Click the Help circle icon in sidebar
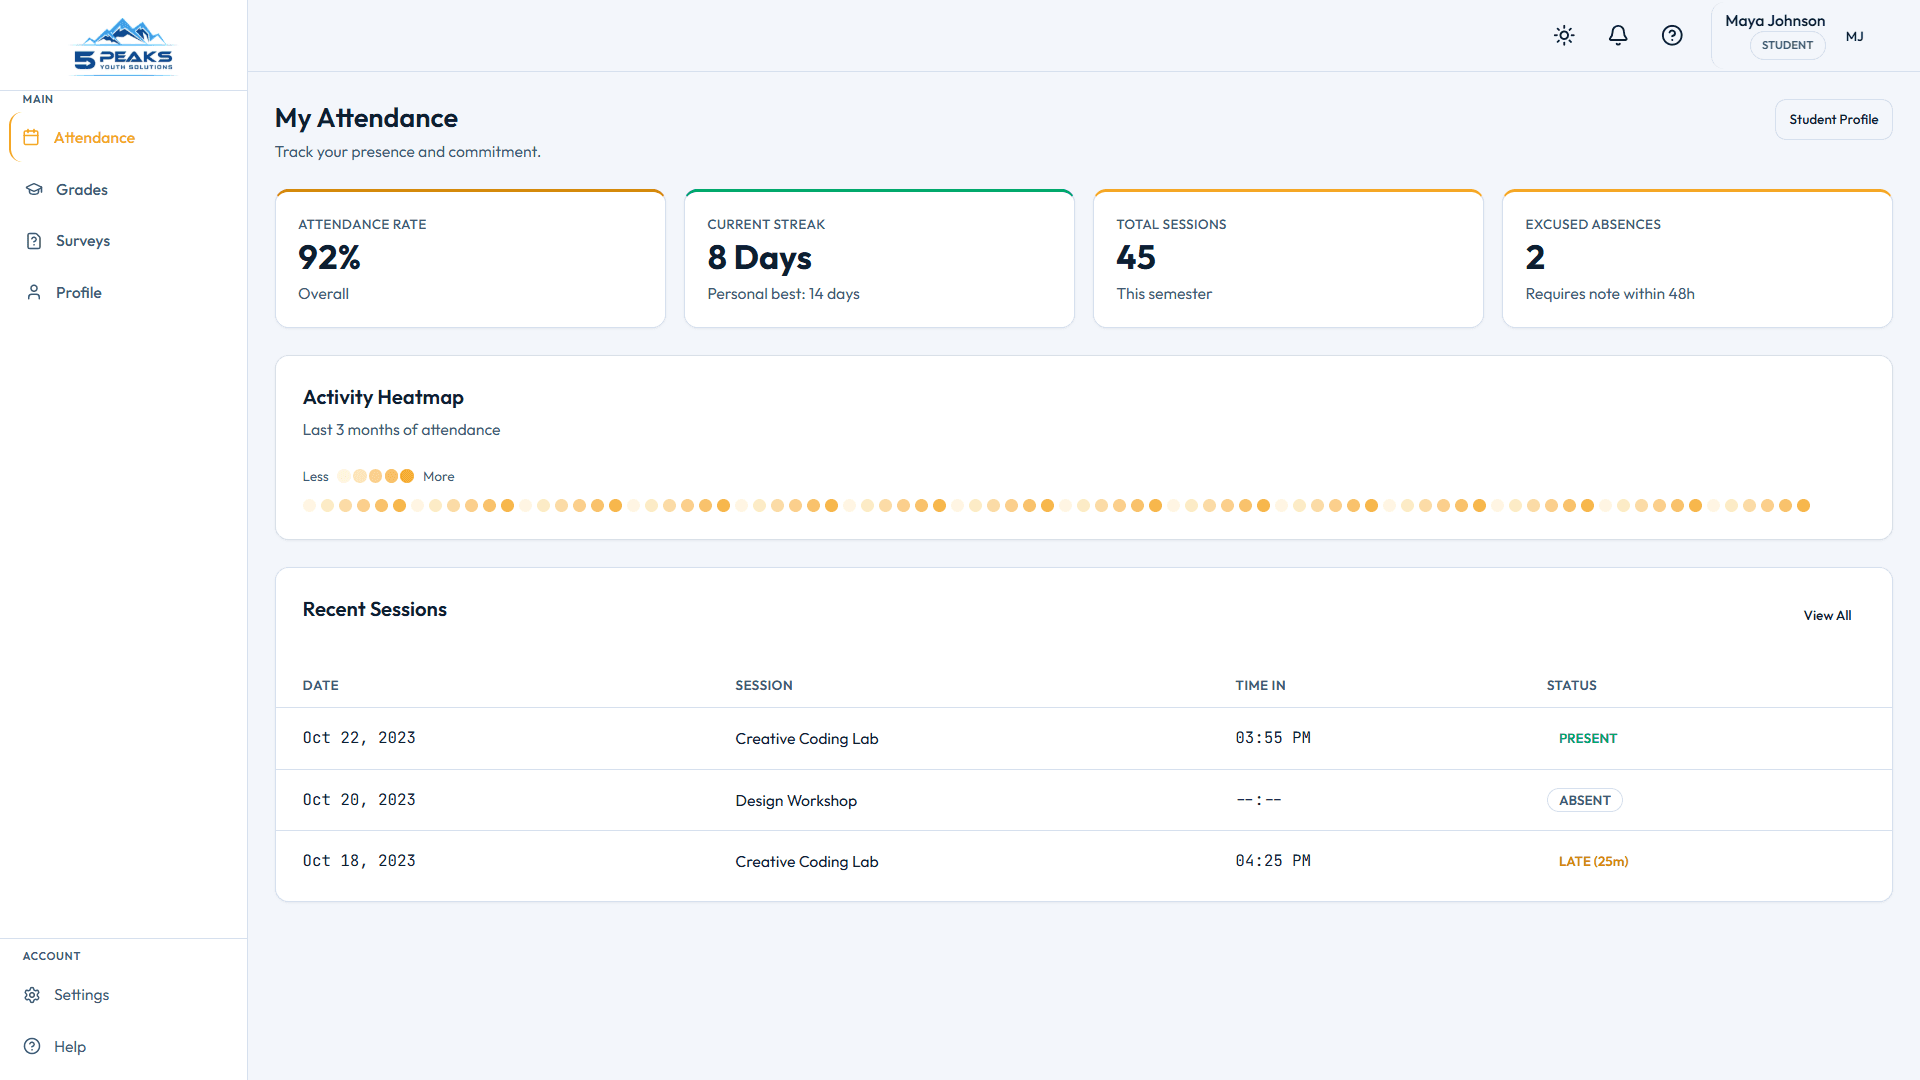Viewport: 1920px width, 1080px height. (x=32, y=1047)
